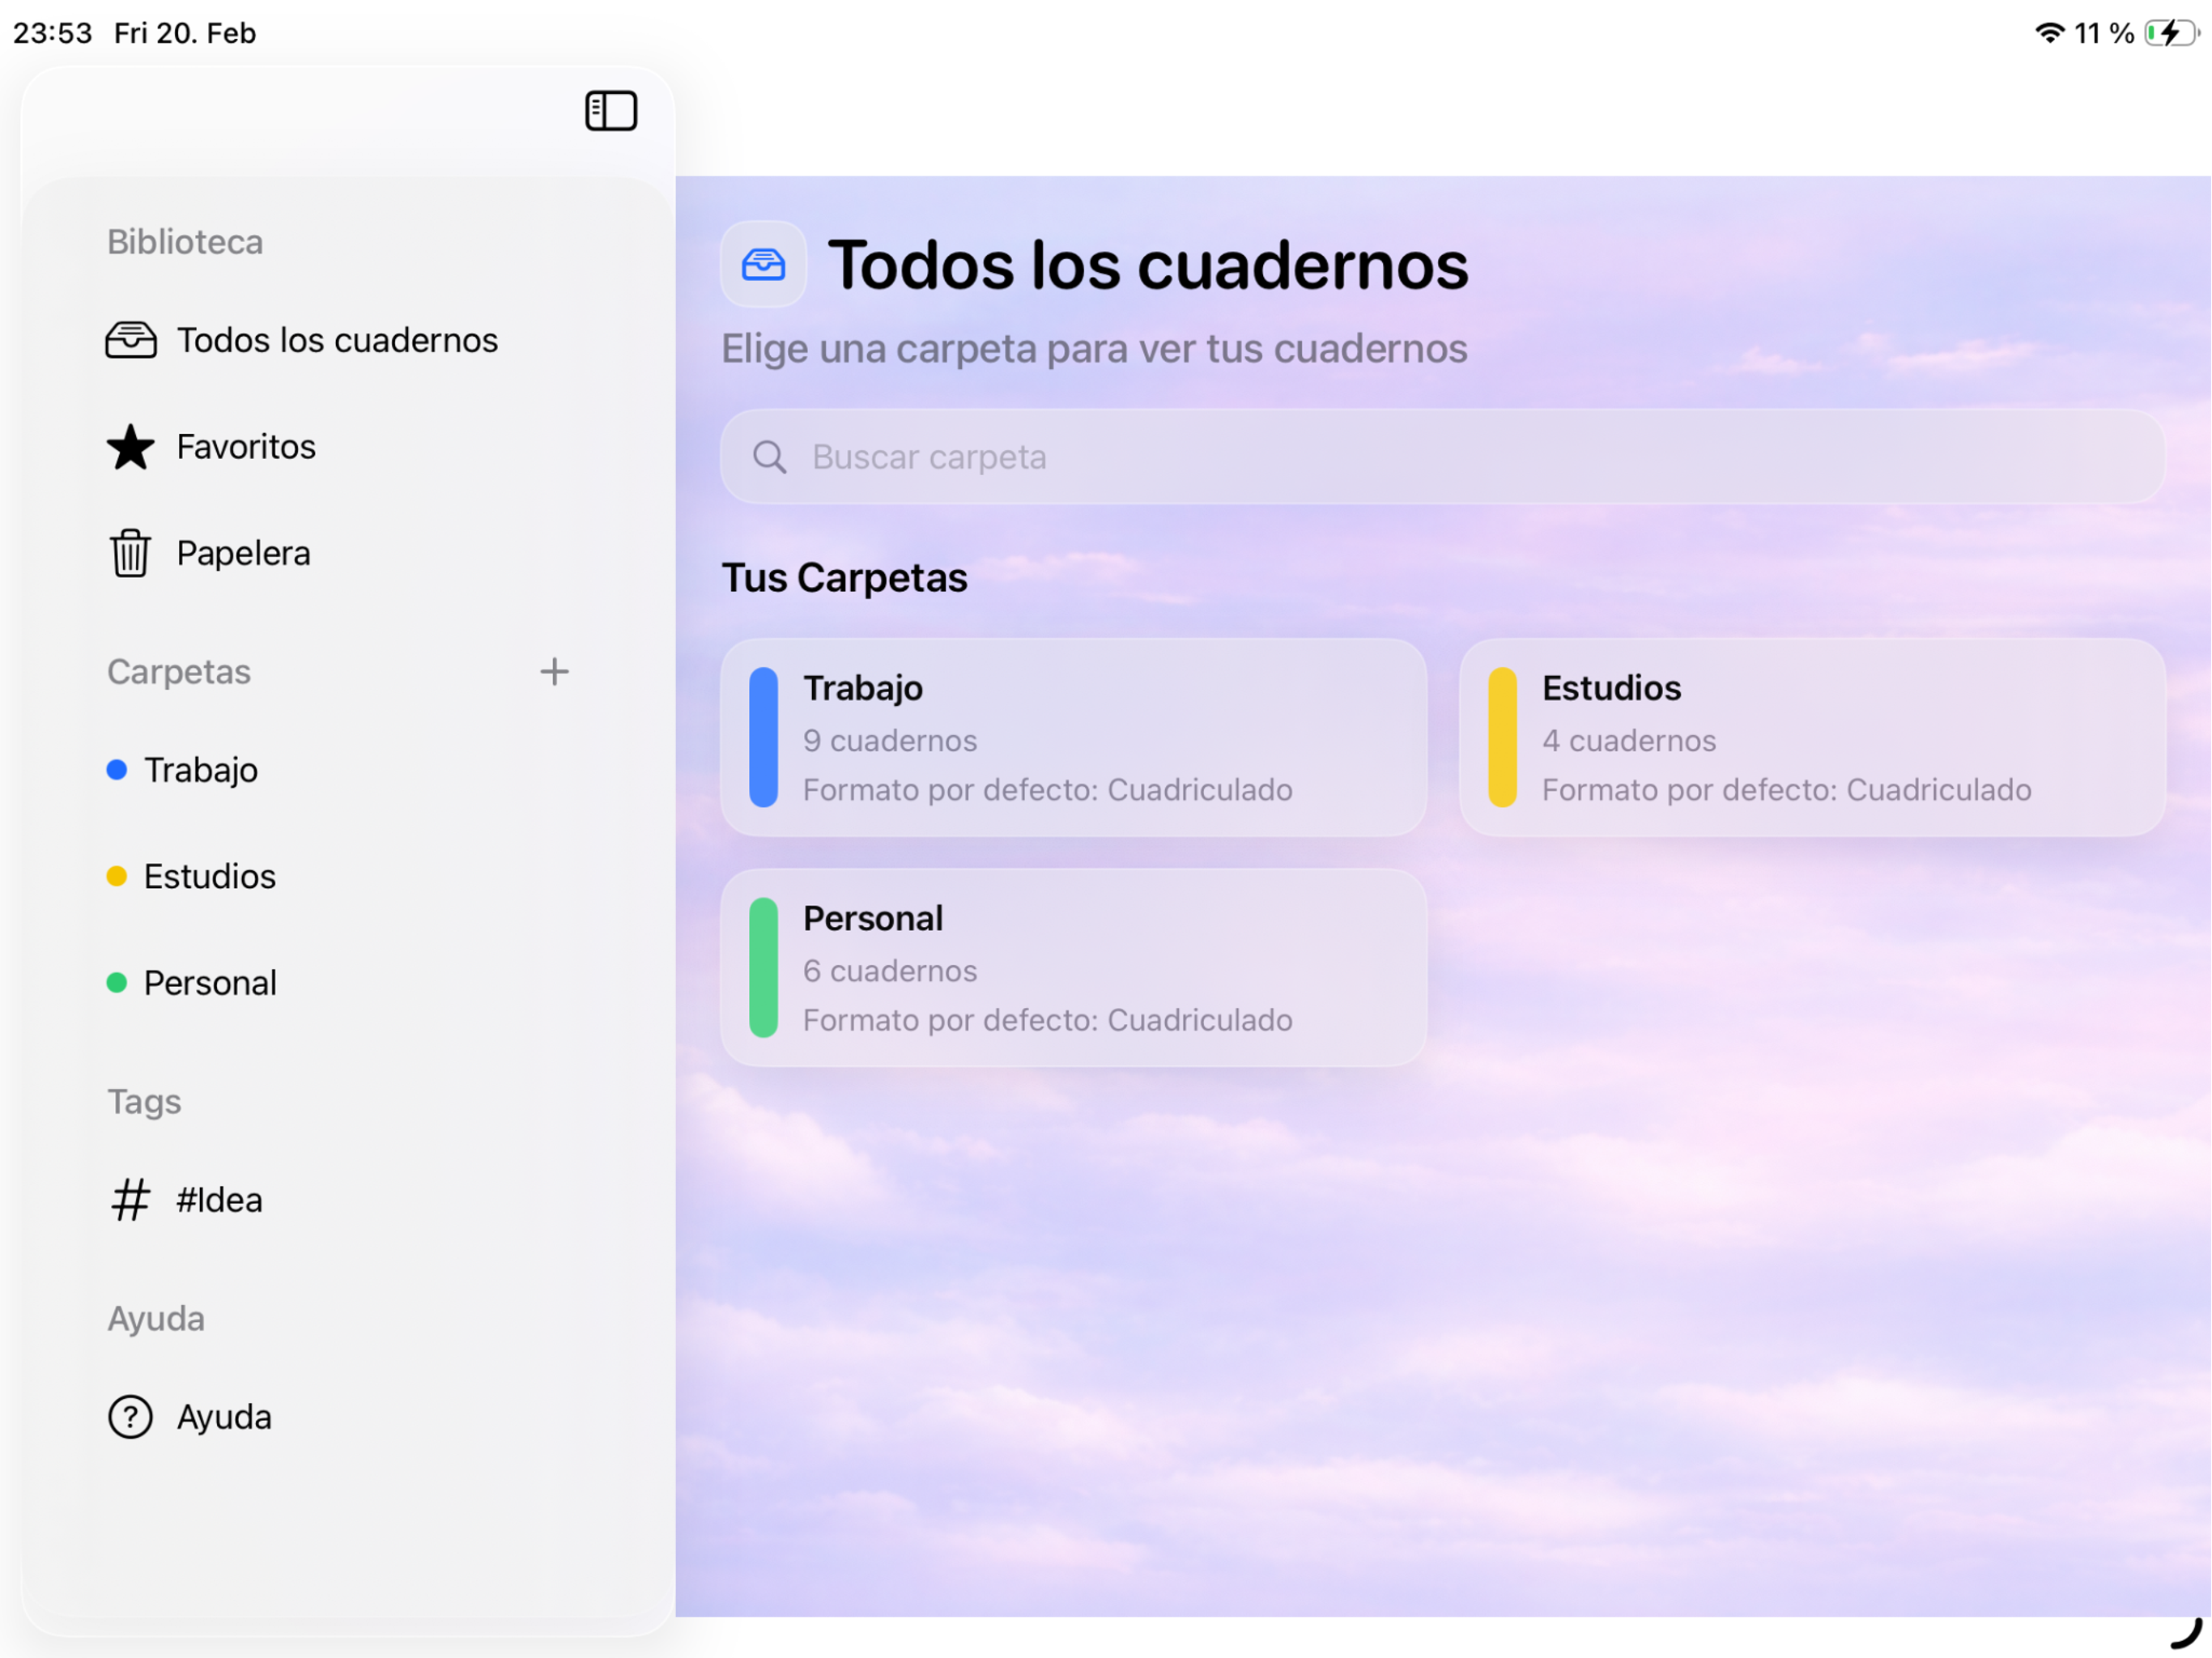Screen dimensions: 2212x1658
Task: Click the Todos los cuadernos page title
Action: pyautogui.click(x=1148, y=266)
